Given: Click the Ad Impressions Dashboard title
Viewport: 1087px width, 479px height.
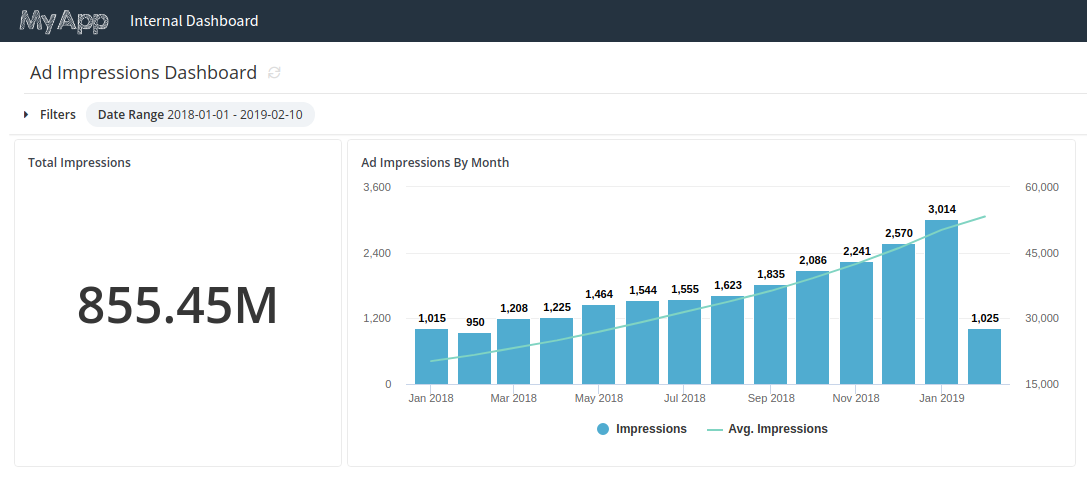Looking at the screenshot, I should [x=143, y=73].
